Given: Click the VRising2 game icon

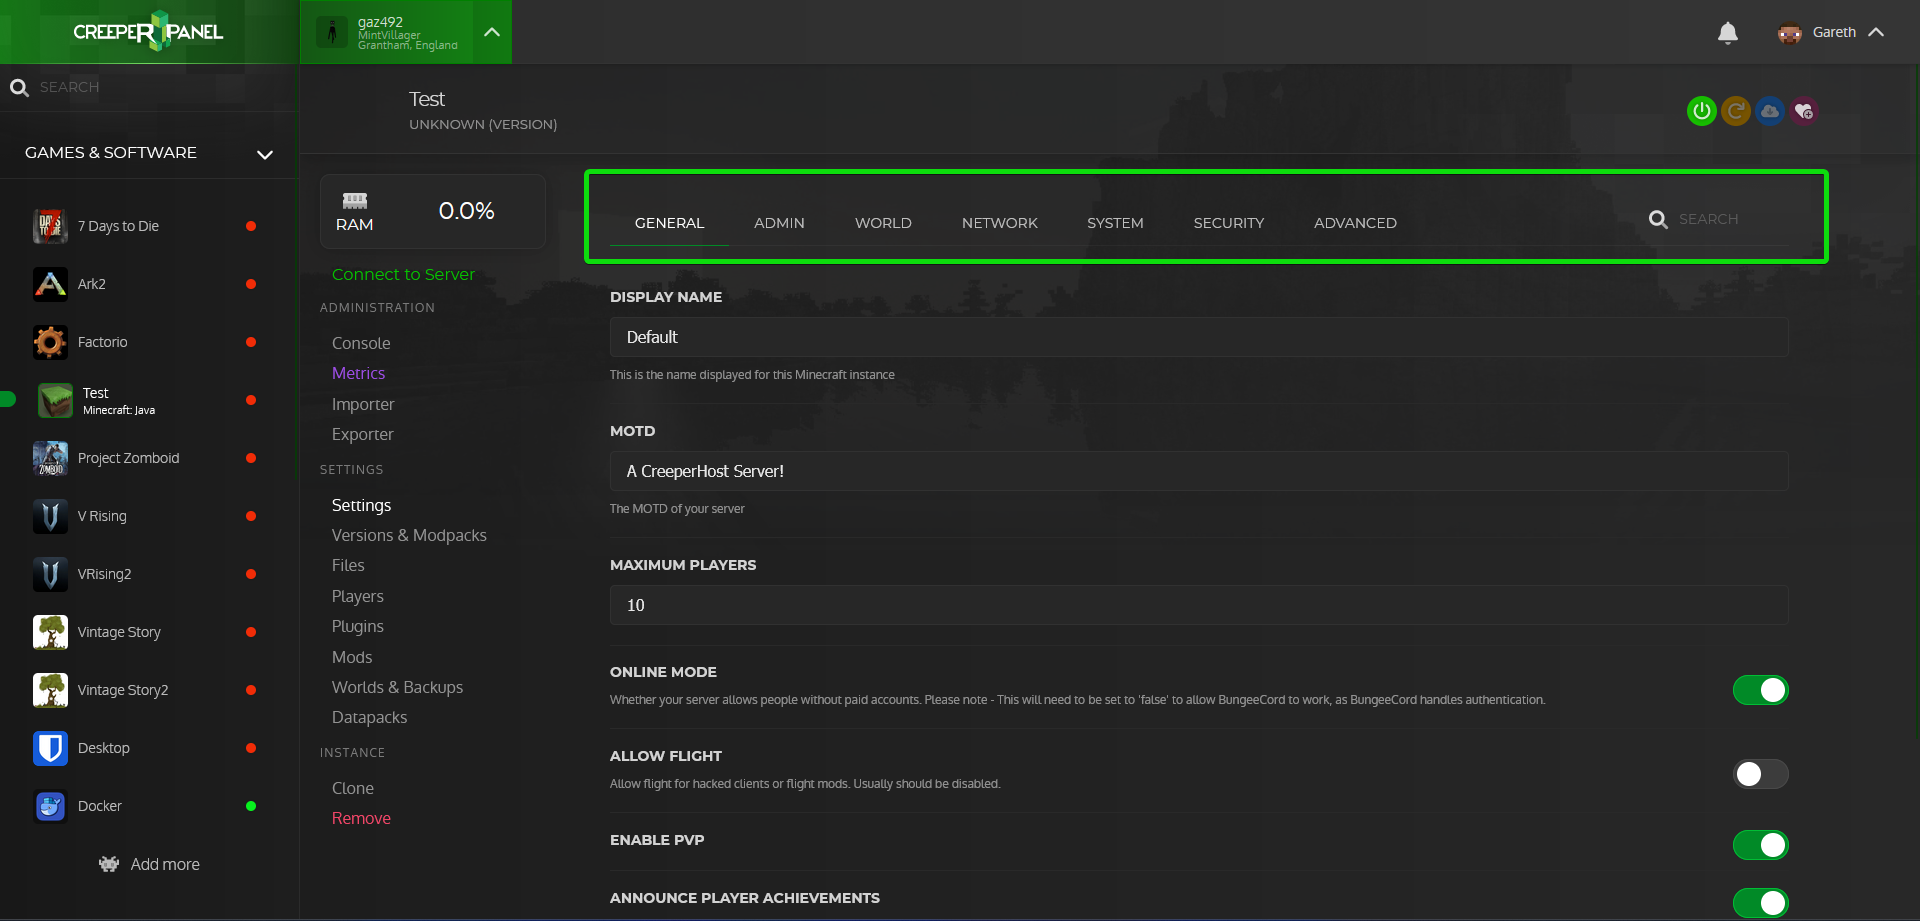Looking at the screenshot, I should (50, 574).
